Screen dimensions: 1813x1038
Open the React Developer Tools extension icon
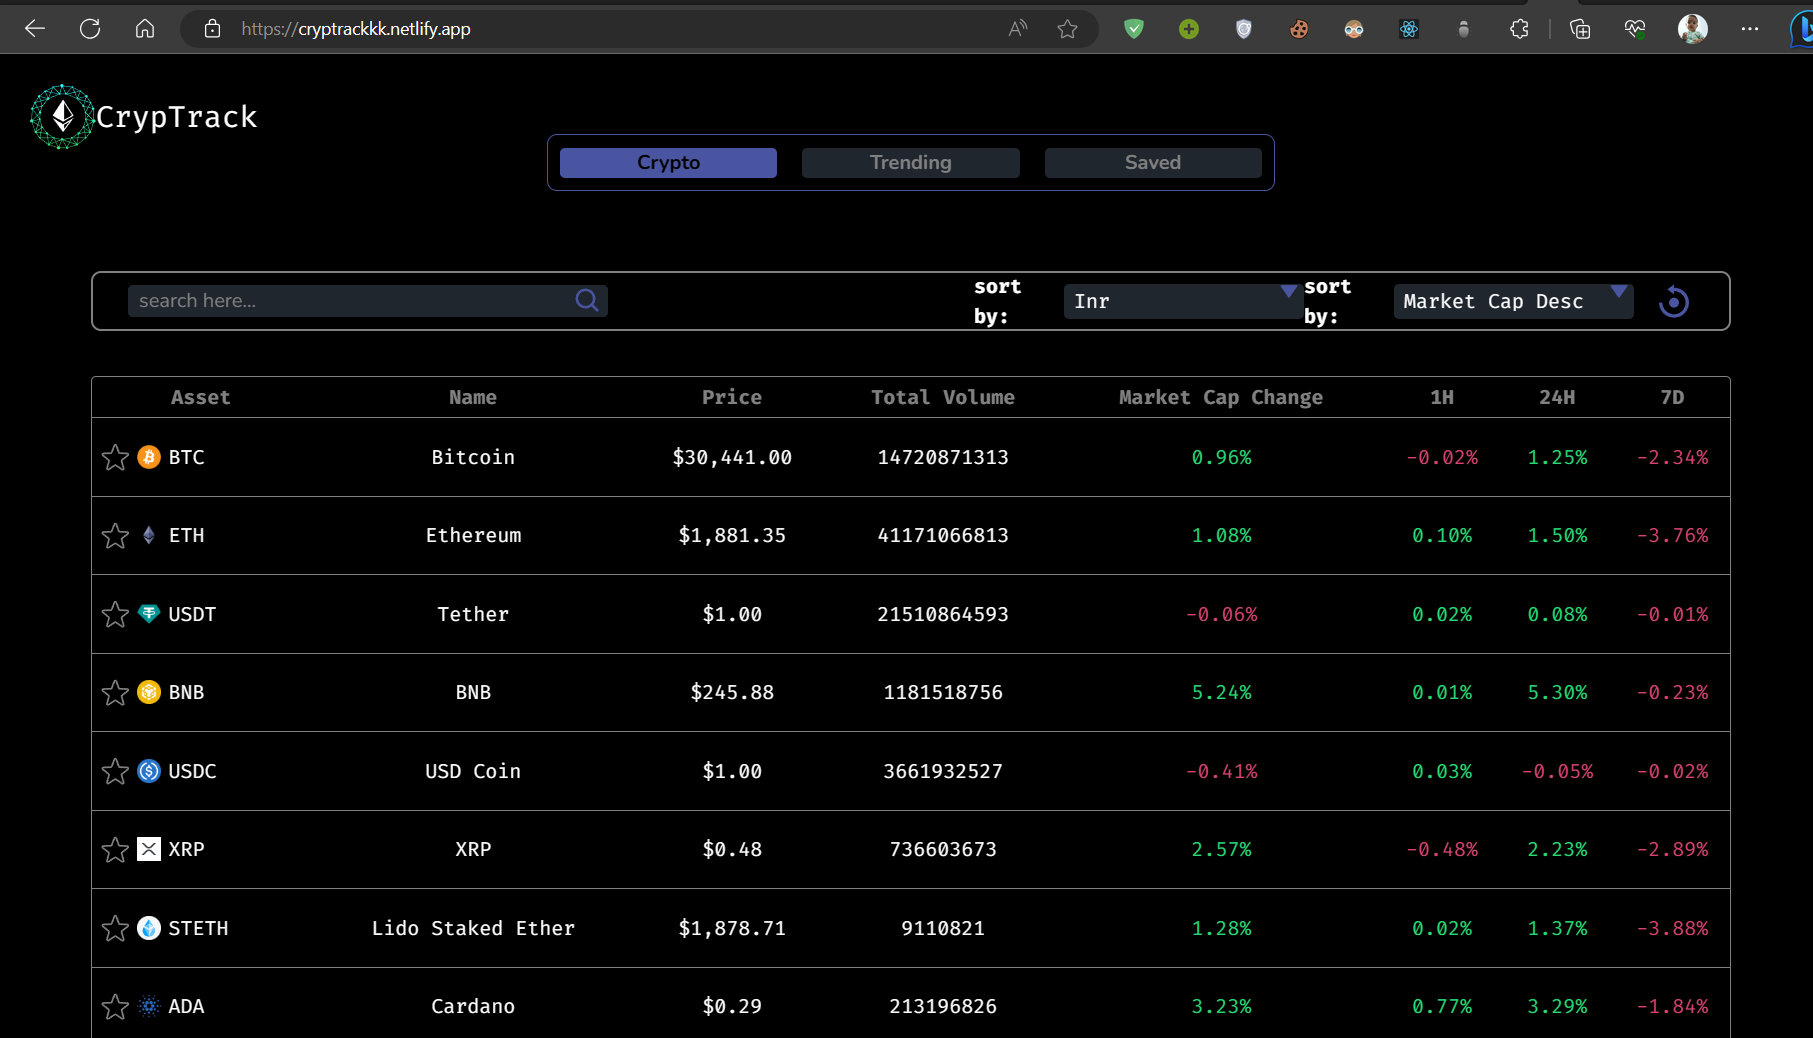[1409, 29]
